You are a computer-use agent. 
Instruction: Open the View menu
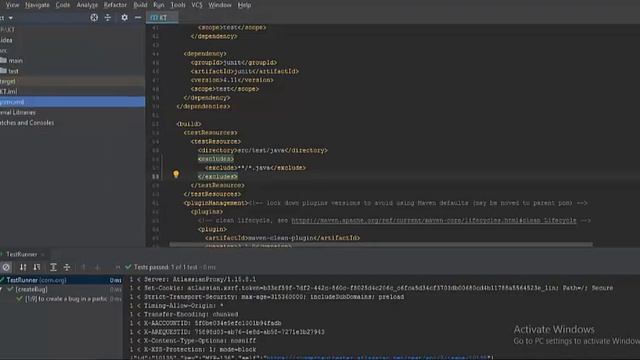tap(12, 5)
